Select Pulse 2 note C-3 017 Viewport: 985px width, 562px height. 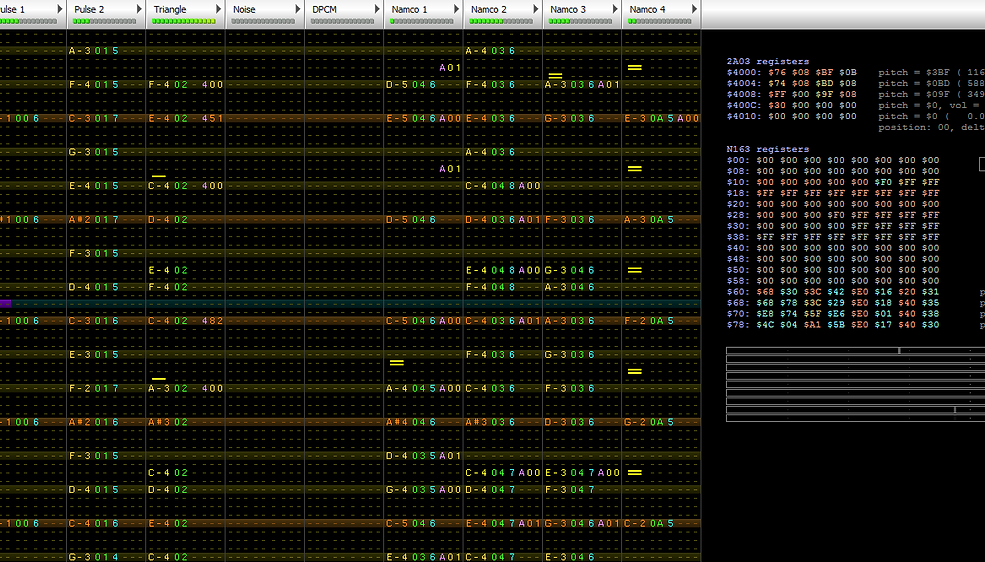click(94, 118)
